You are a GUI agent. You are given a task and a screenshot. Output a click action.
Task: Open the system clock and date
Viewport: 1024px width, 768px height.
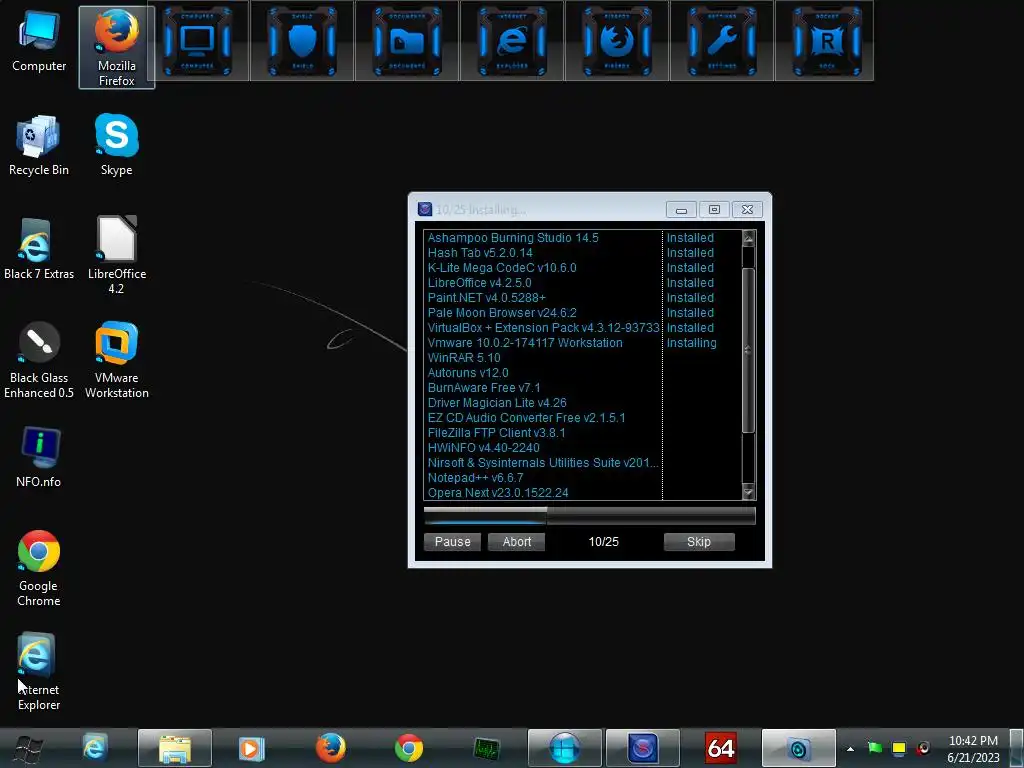973,748
